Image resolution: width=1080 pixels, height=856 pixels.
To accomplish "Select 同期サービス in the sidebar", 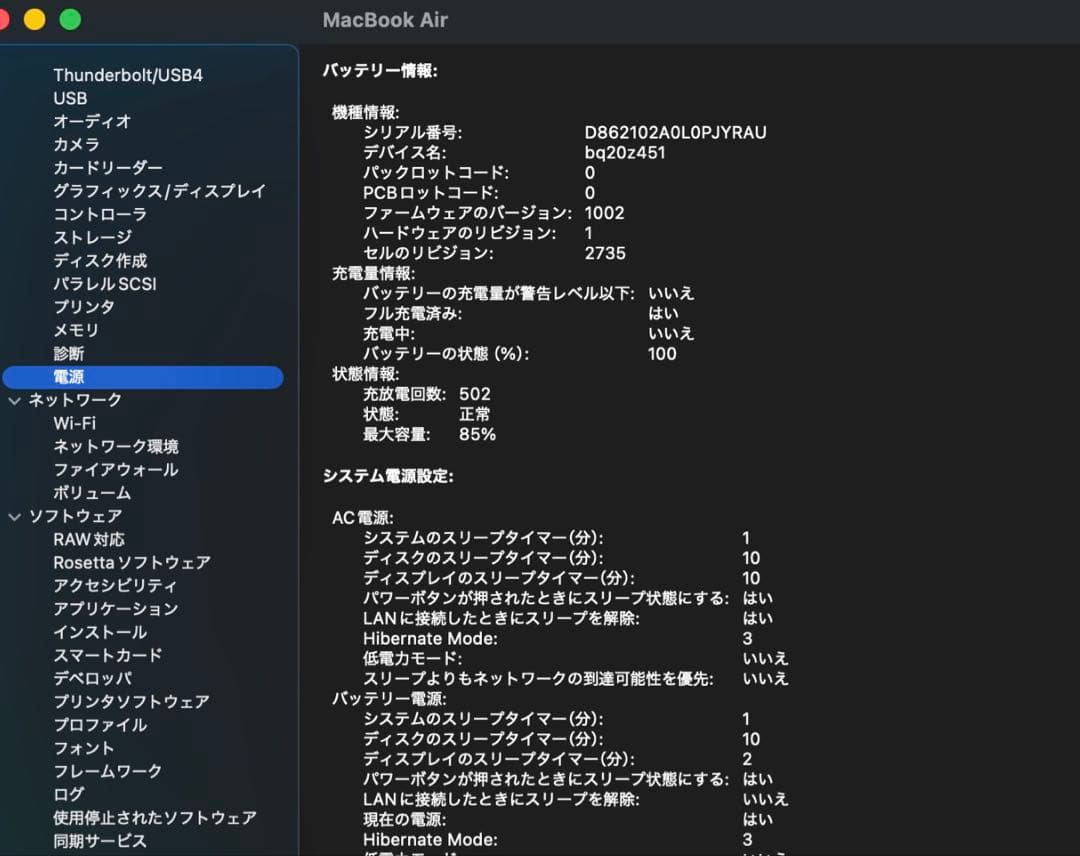I will point(100,841).
